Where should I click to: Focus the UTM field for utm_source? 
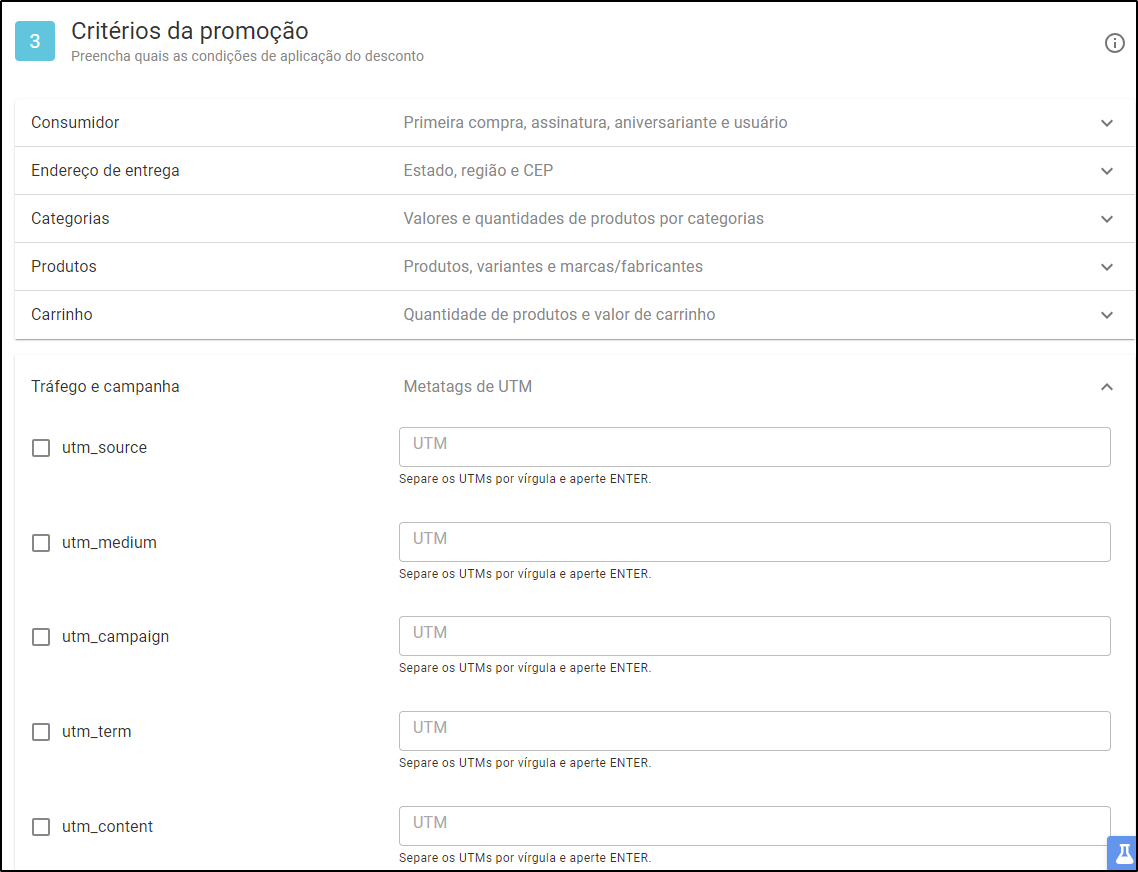[754, 447]
